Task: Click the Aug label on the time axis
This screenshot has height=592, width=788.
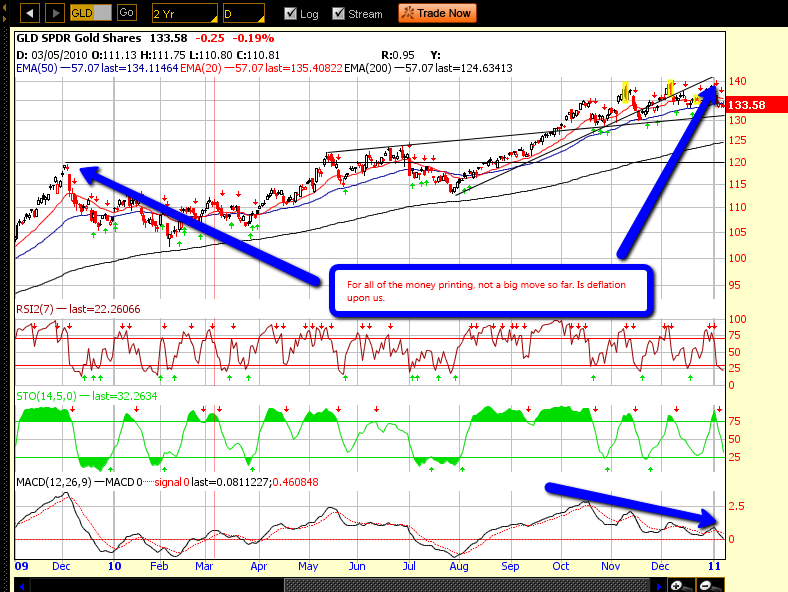Action: click(459, 566)
